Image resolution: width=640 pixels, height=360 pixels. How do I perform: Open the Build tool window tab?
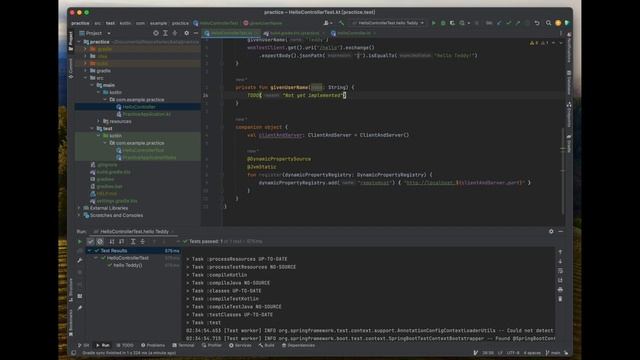point(267,345)
